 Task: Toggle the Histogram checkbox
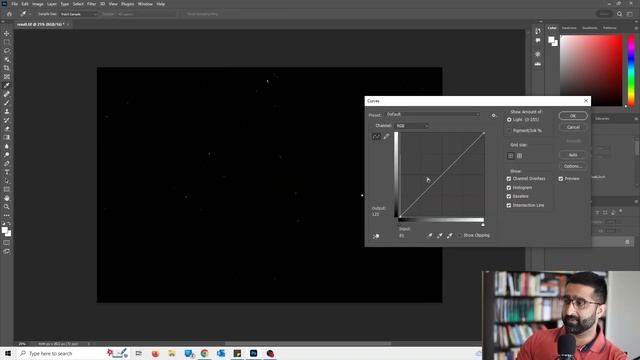pos(509,188)
